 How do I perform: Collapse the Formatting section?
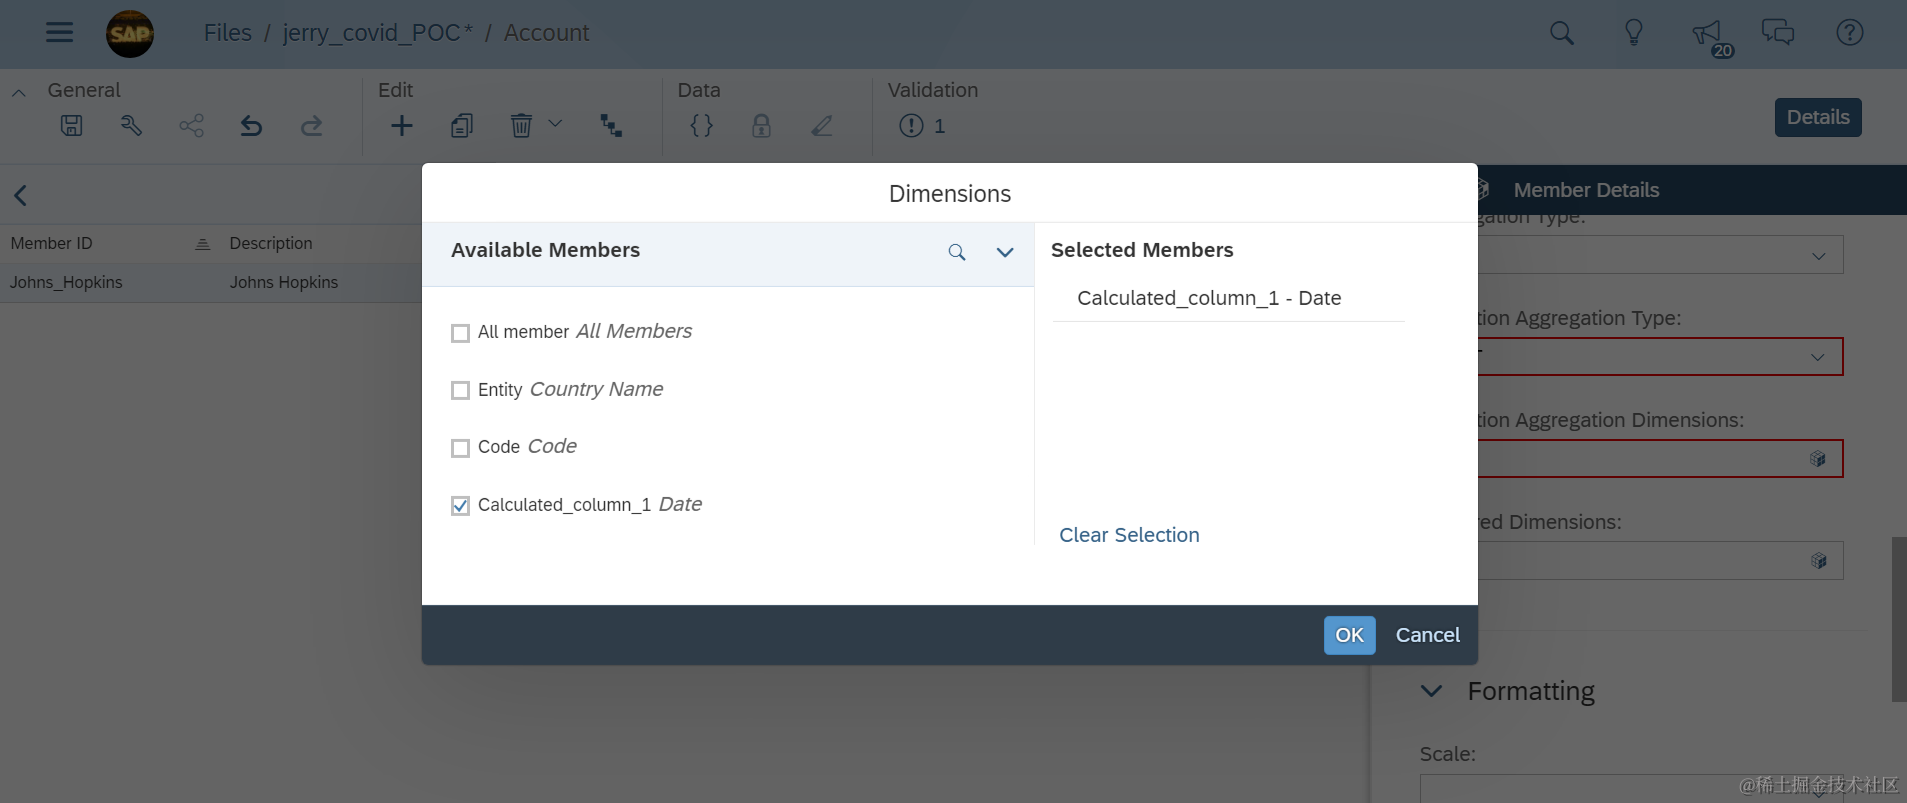[1431, 691]
